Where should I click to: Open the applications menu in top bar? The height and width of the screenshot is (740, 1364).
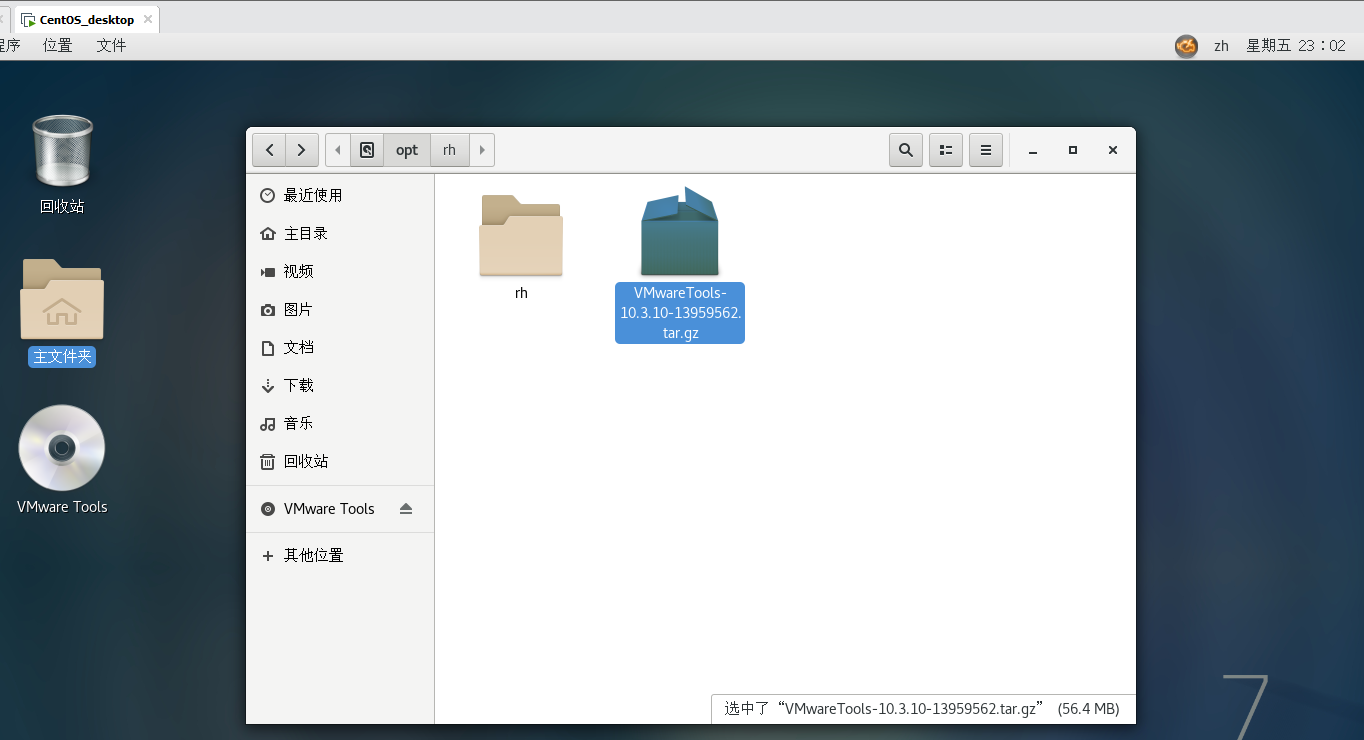9,45
